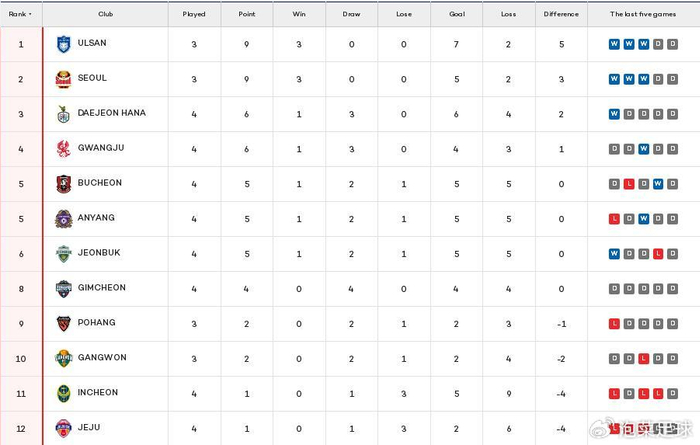Screen dimensions: 700x445
Task: Click Ulsan's first blue W result badge
Action: (613, 44)
